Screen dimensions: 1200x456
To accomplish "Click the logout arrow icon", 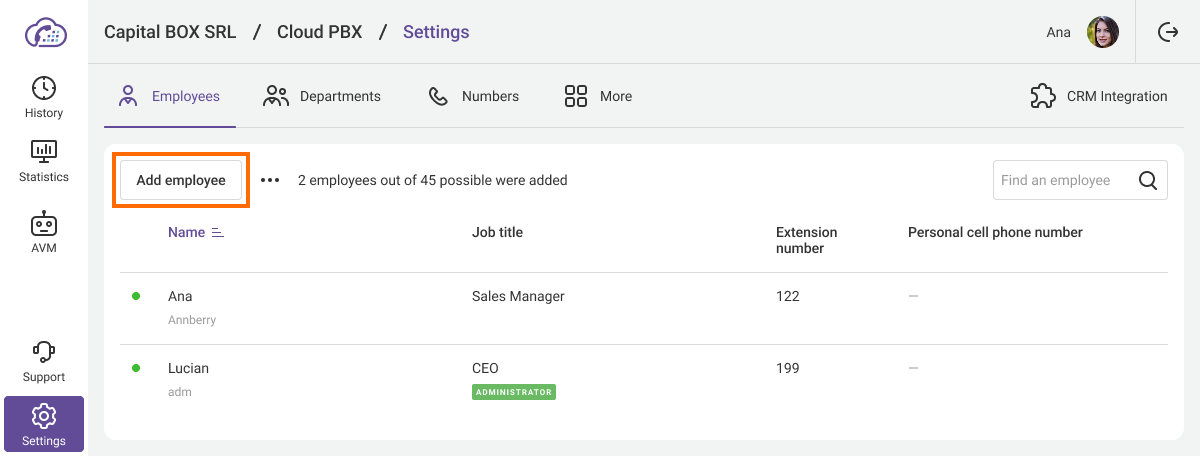I will [1167, 32].
